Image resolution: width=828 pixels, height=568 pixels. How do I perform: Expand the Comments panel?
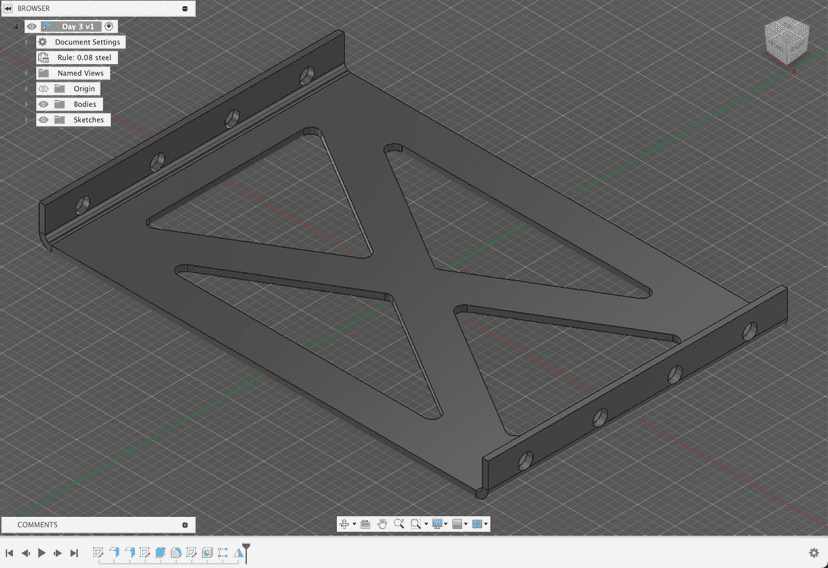(185, 525)
